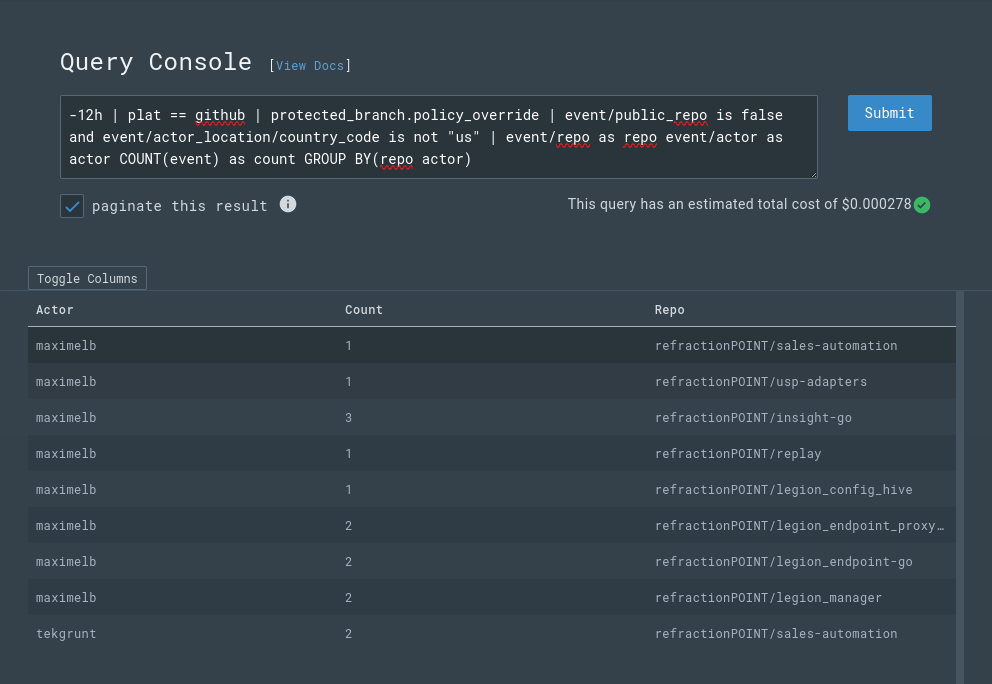Image resolution: width=992 pixels, height=684 pixels.
Task: Click the Toggle Columns button
Action: point(87,278)
